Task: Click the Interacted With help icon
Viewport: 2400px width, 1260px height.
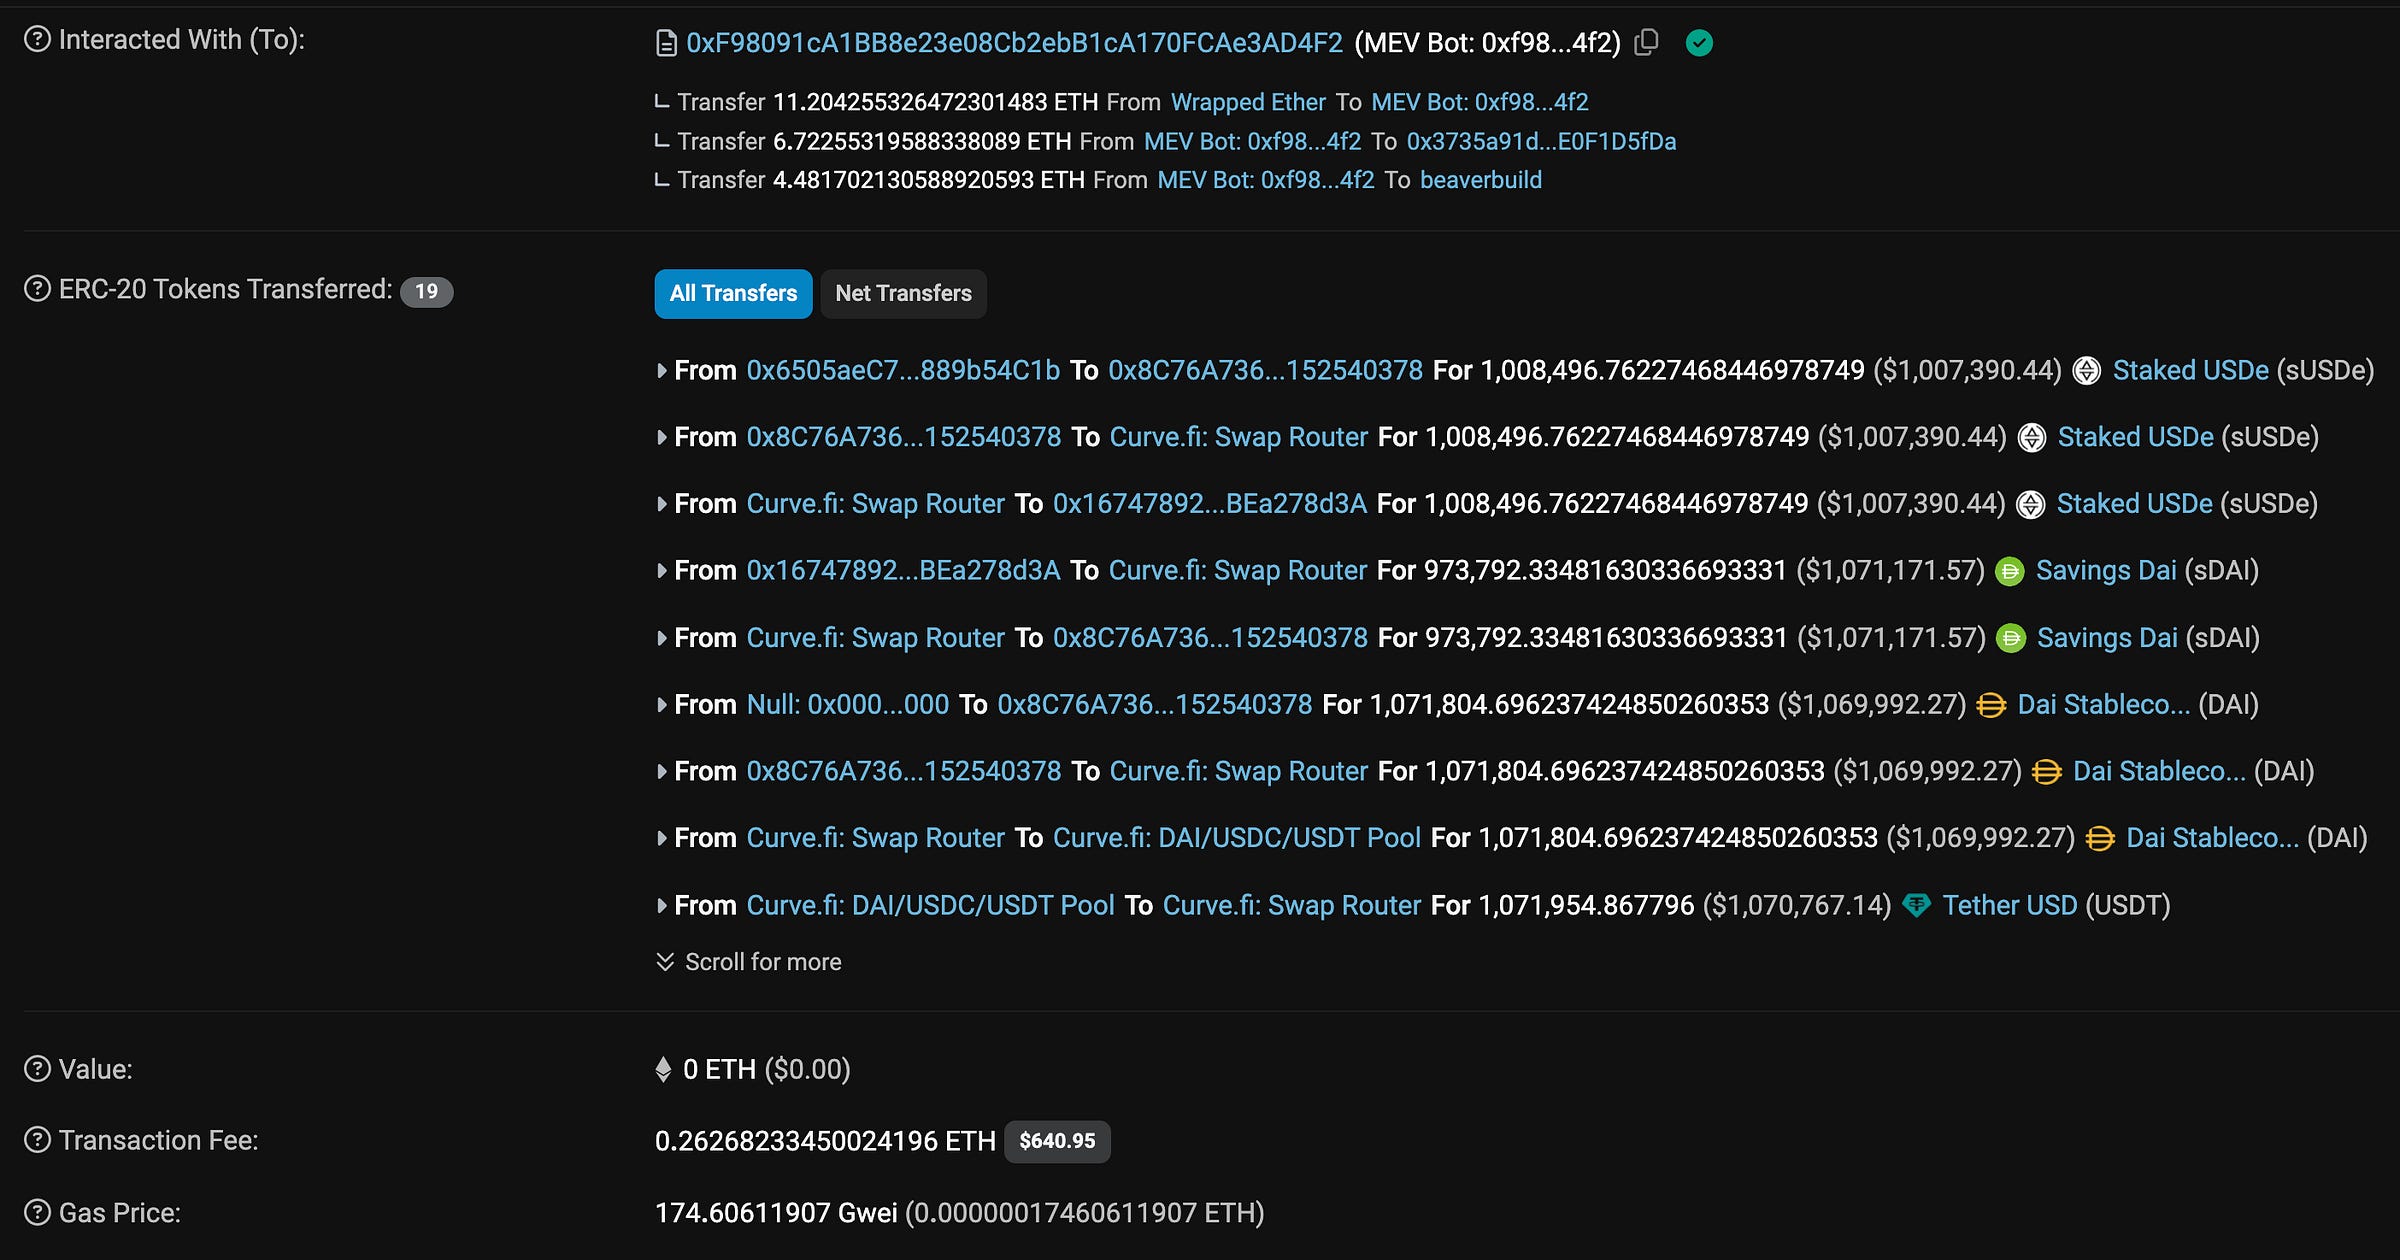Action: 37,40
